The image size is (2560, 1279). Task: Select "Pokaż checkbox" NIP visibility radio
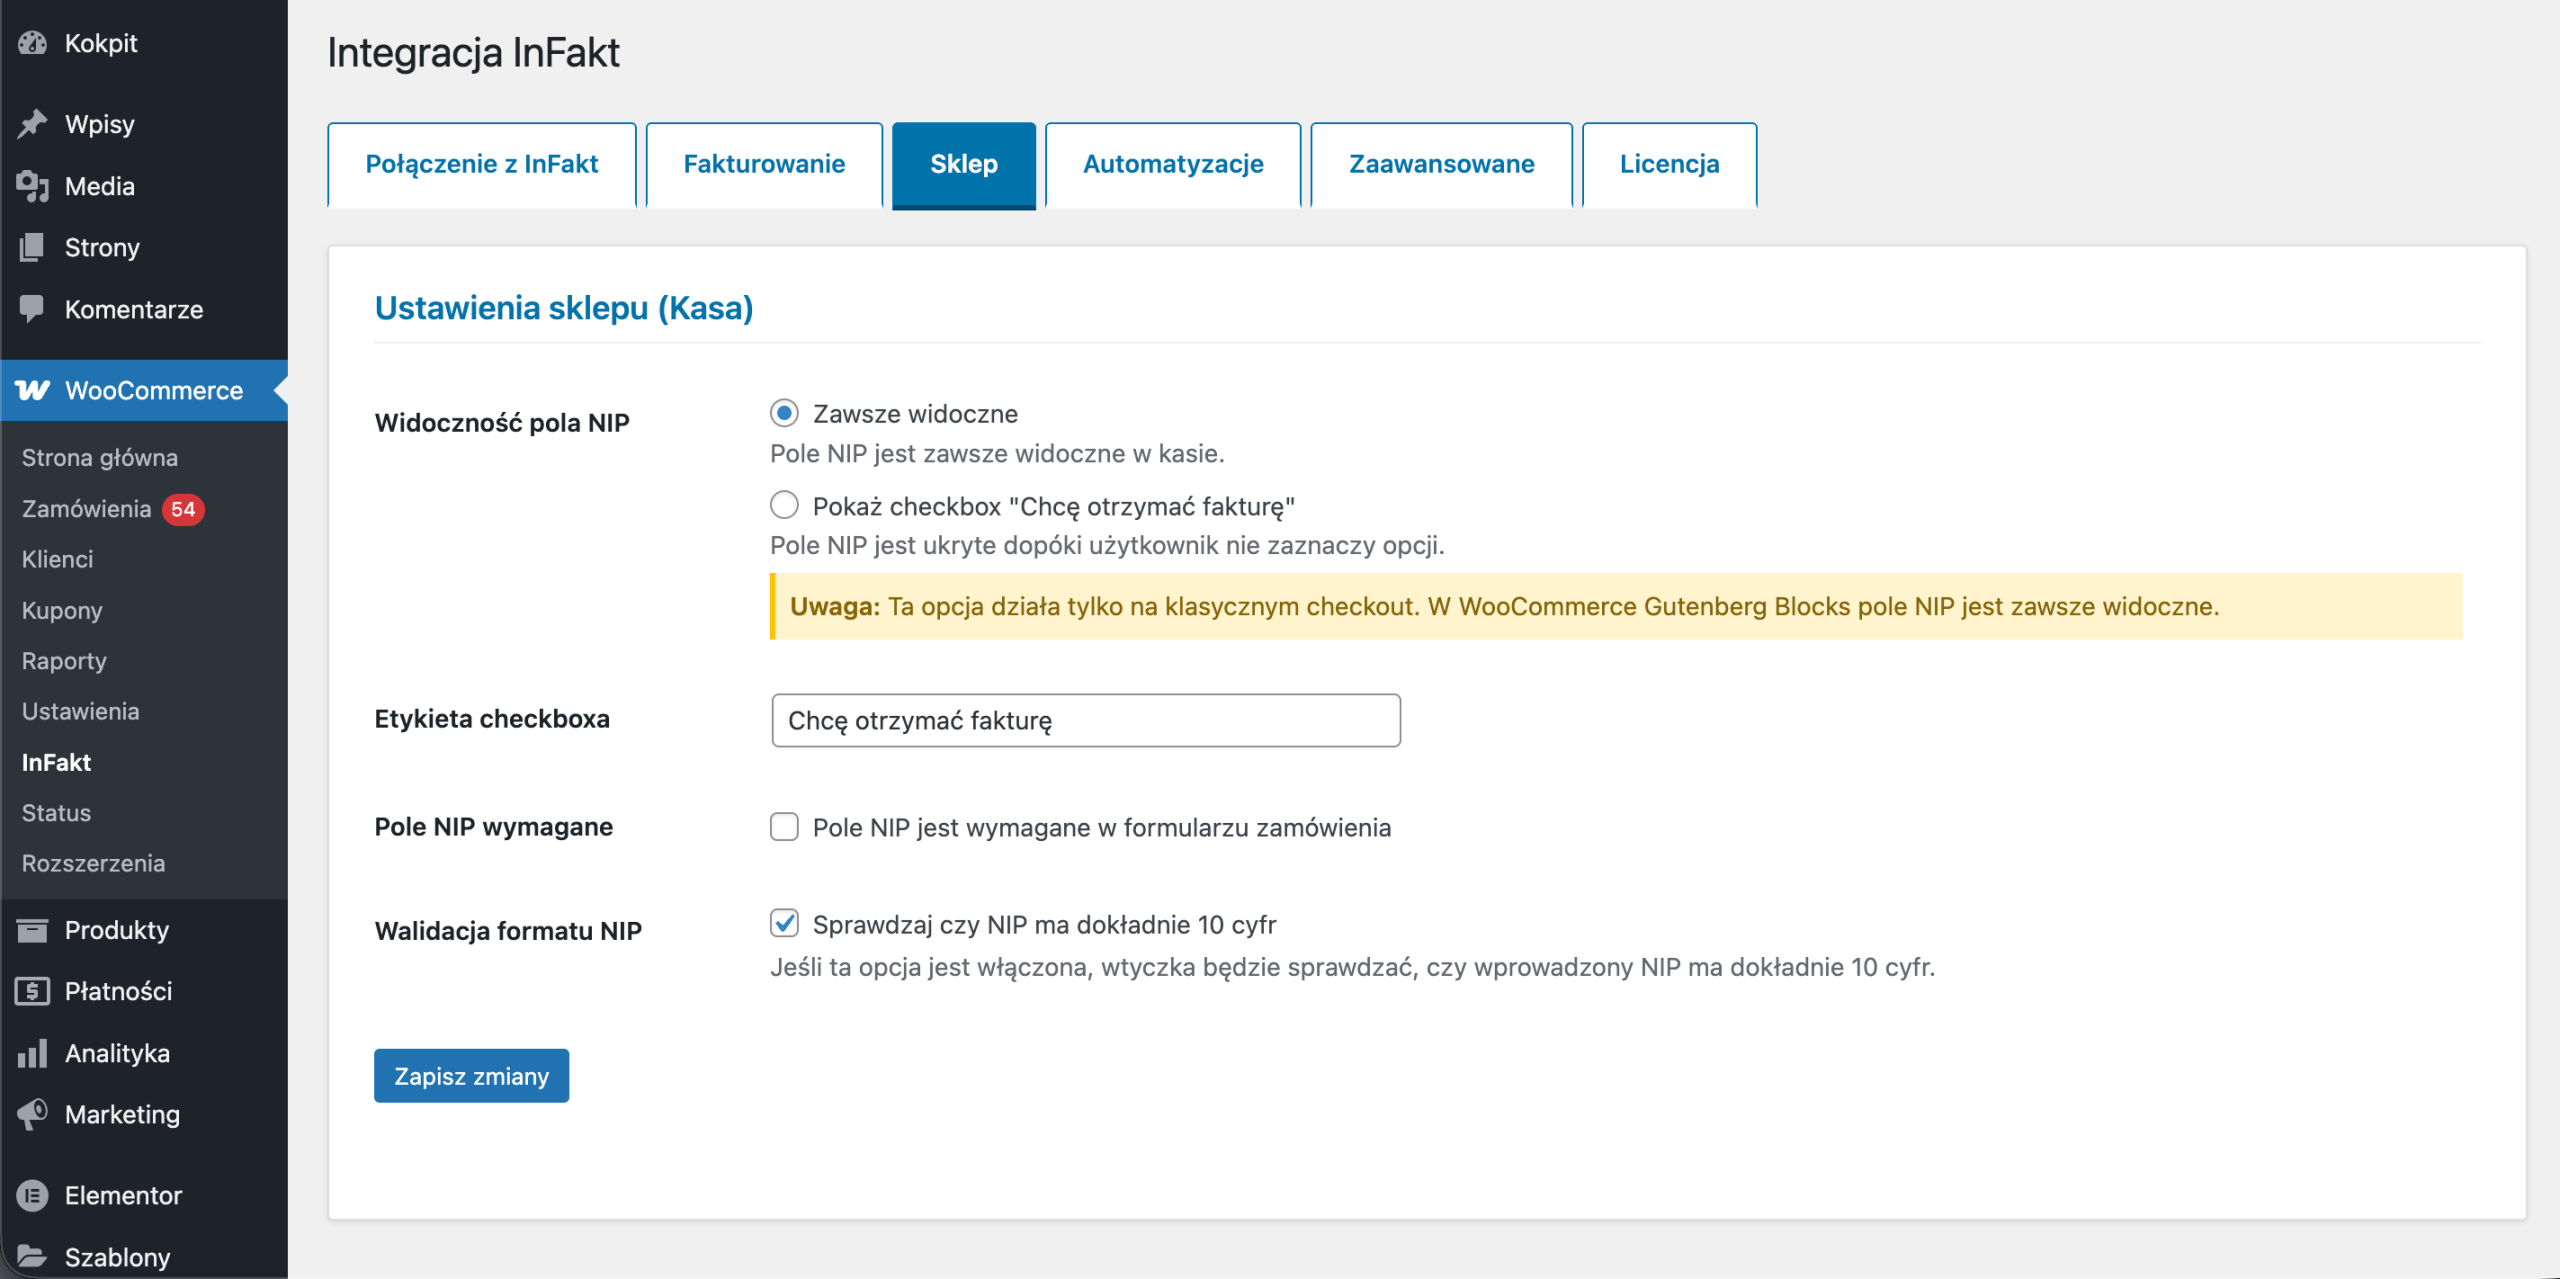tap(784, 506)
